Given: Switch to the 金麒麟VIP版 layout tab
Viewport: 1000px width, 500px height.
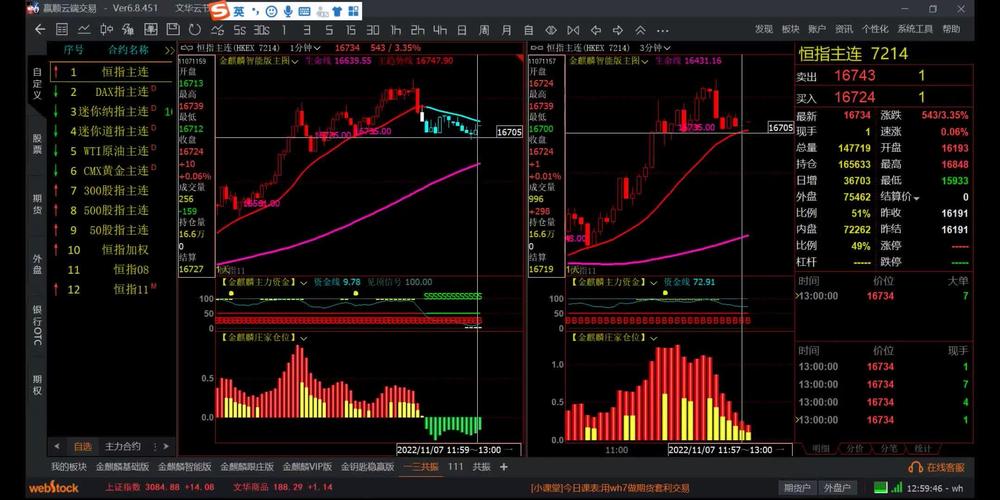Looking at the screenshot, I should 306,467.
